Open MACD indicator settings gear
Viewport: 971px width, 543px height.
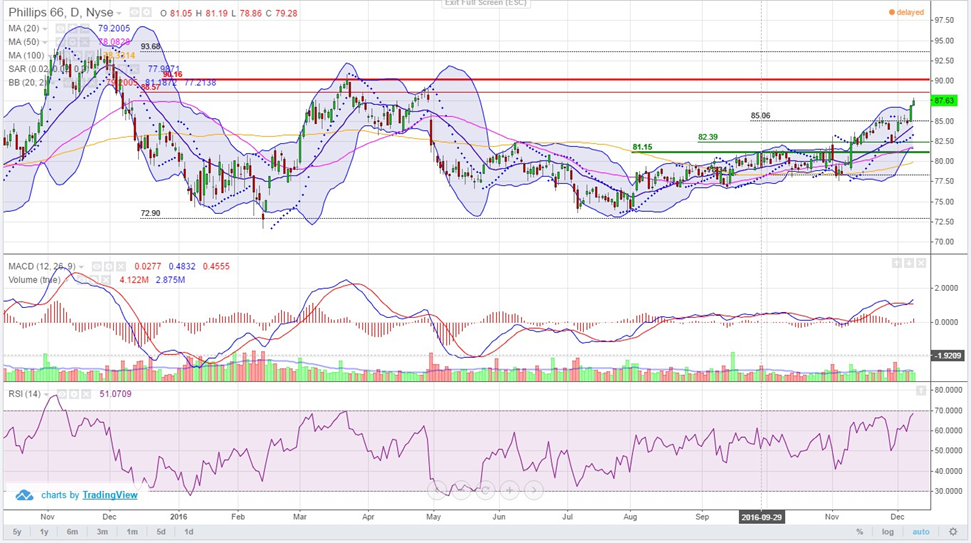pos(108,266)
